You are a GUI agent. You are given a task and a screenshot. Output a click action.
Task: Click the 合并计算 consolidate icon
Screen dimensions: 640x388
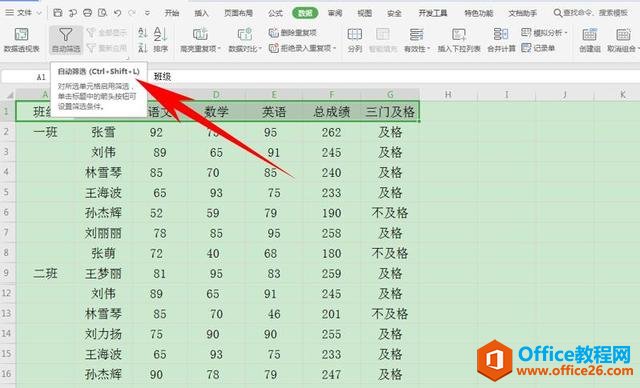(x=501, y=40)
